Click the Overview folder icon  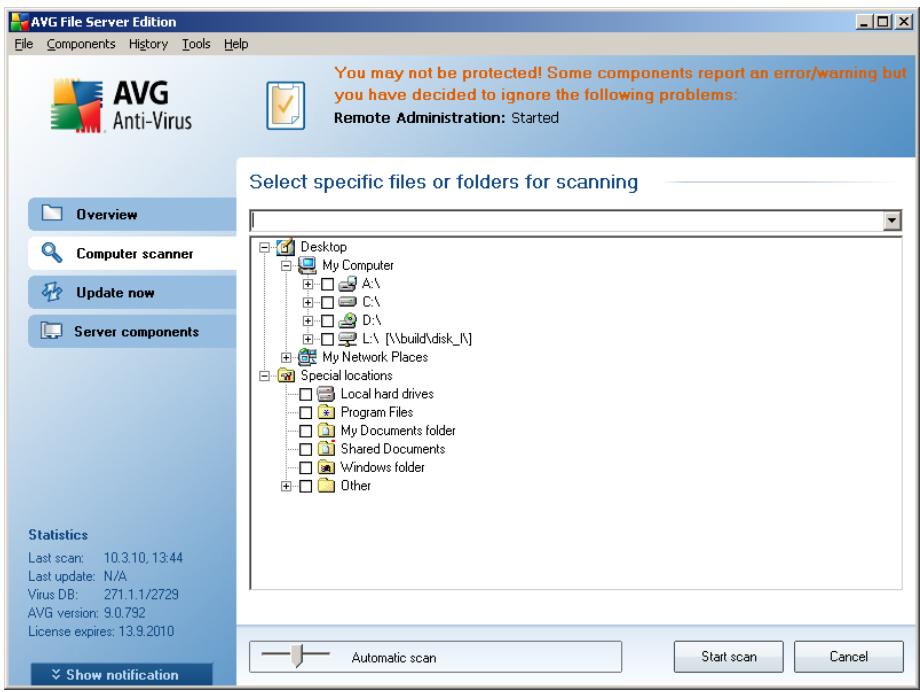click(x=52, y=213)
